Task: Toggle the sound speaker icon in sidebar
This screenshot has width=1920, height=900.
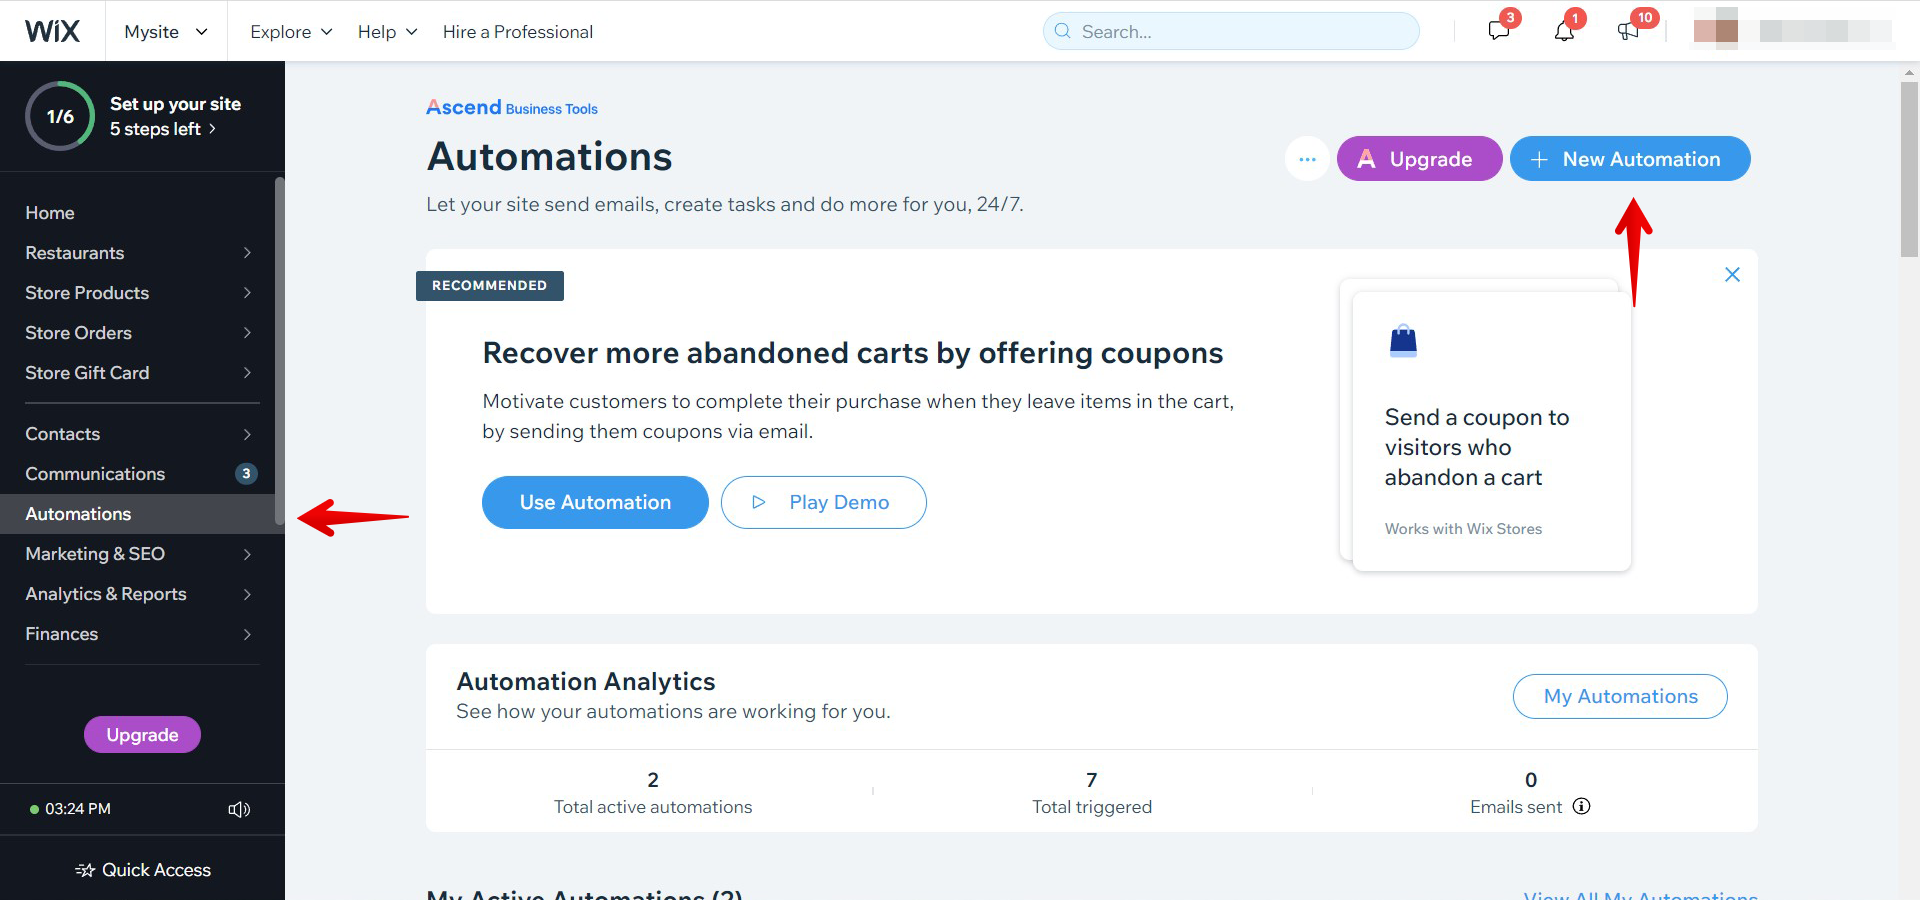Action: 239,809
